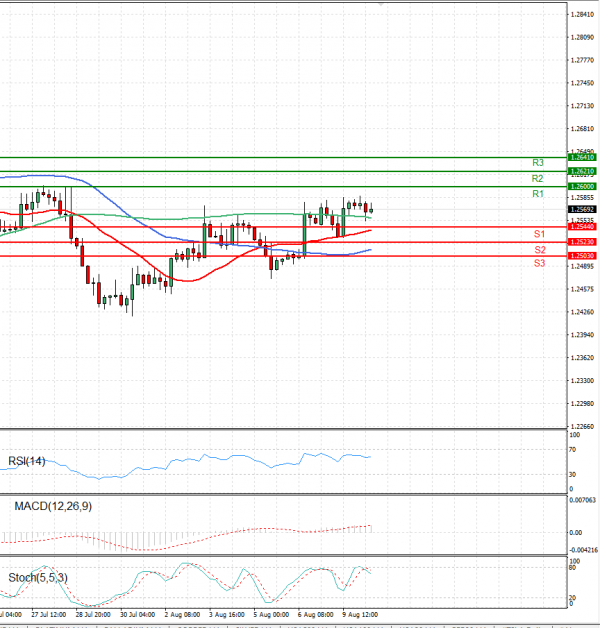Click the 1.24575 price axis value
The width and height of the screenshot is (600, 628).
582,289
